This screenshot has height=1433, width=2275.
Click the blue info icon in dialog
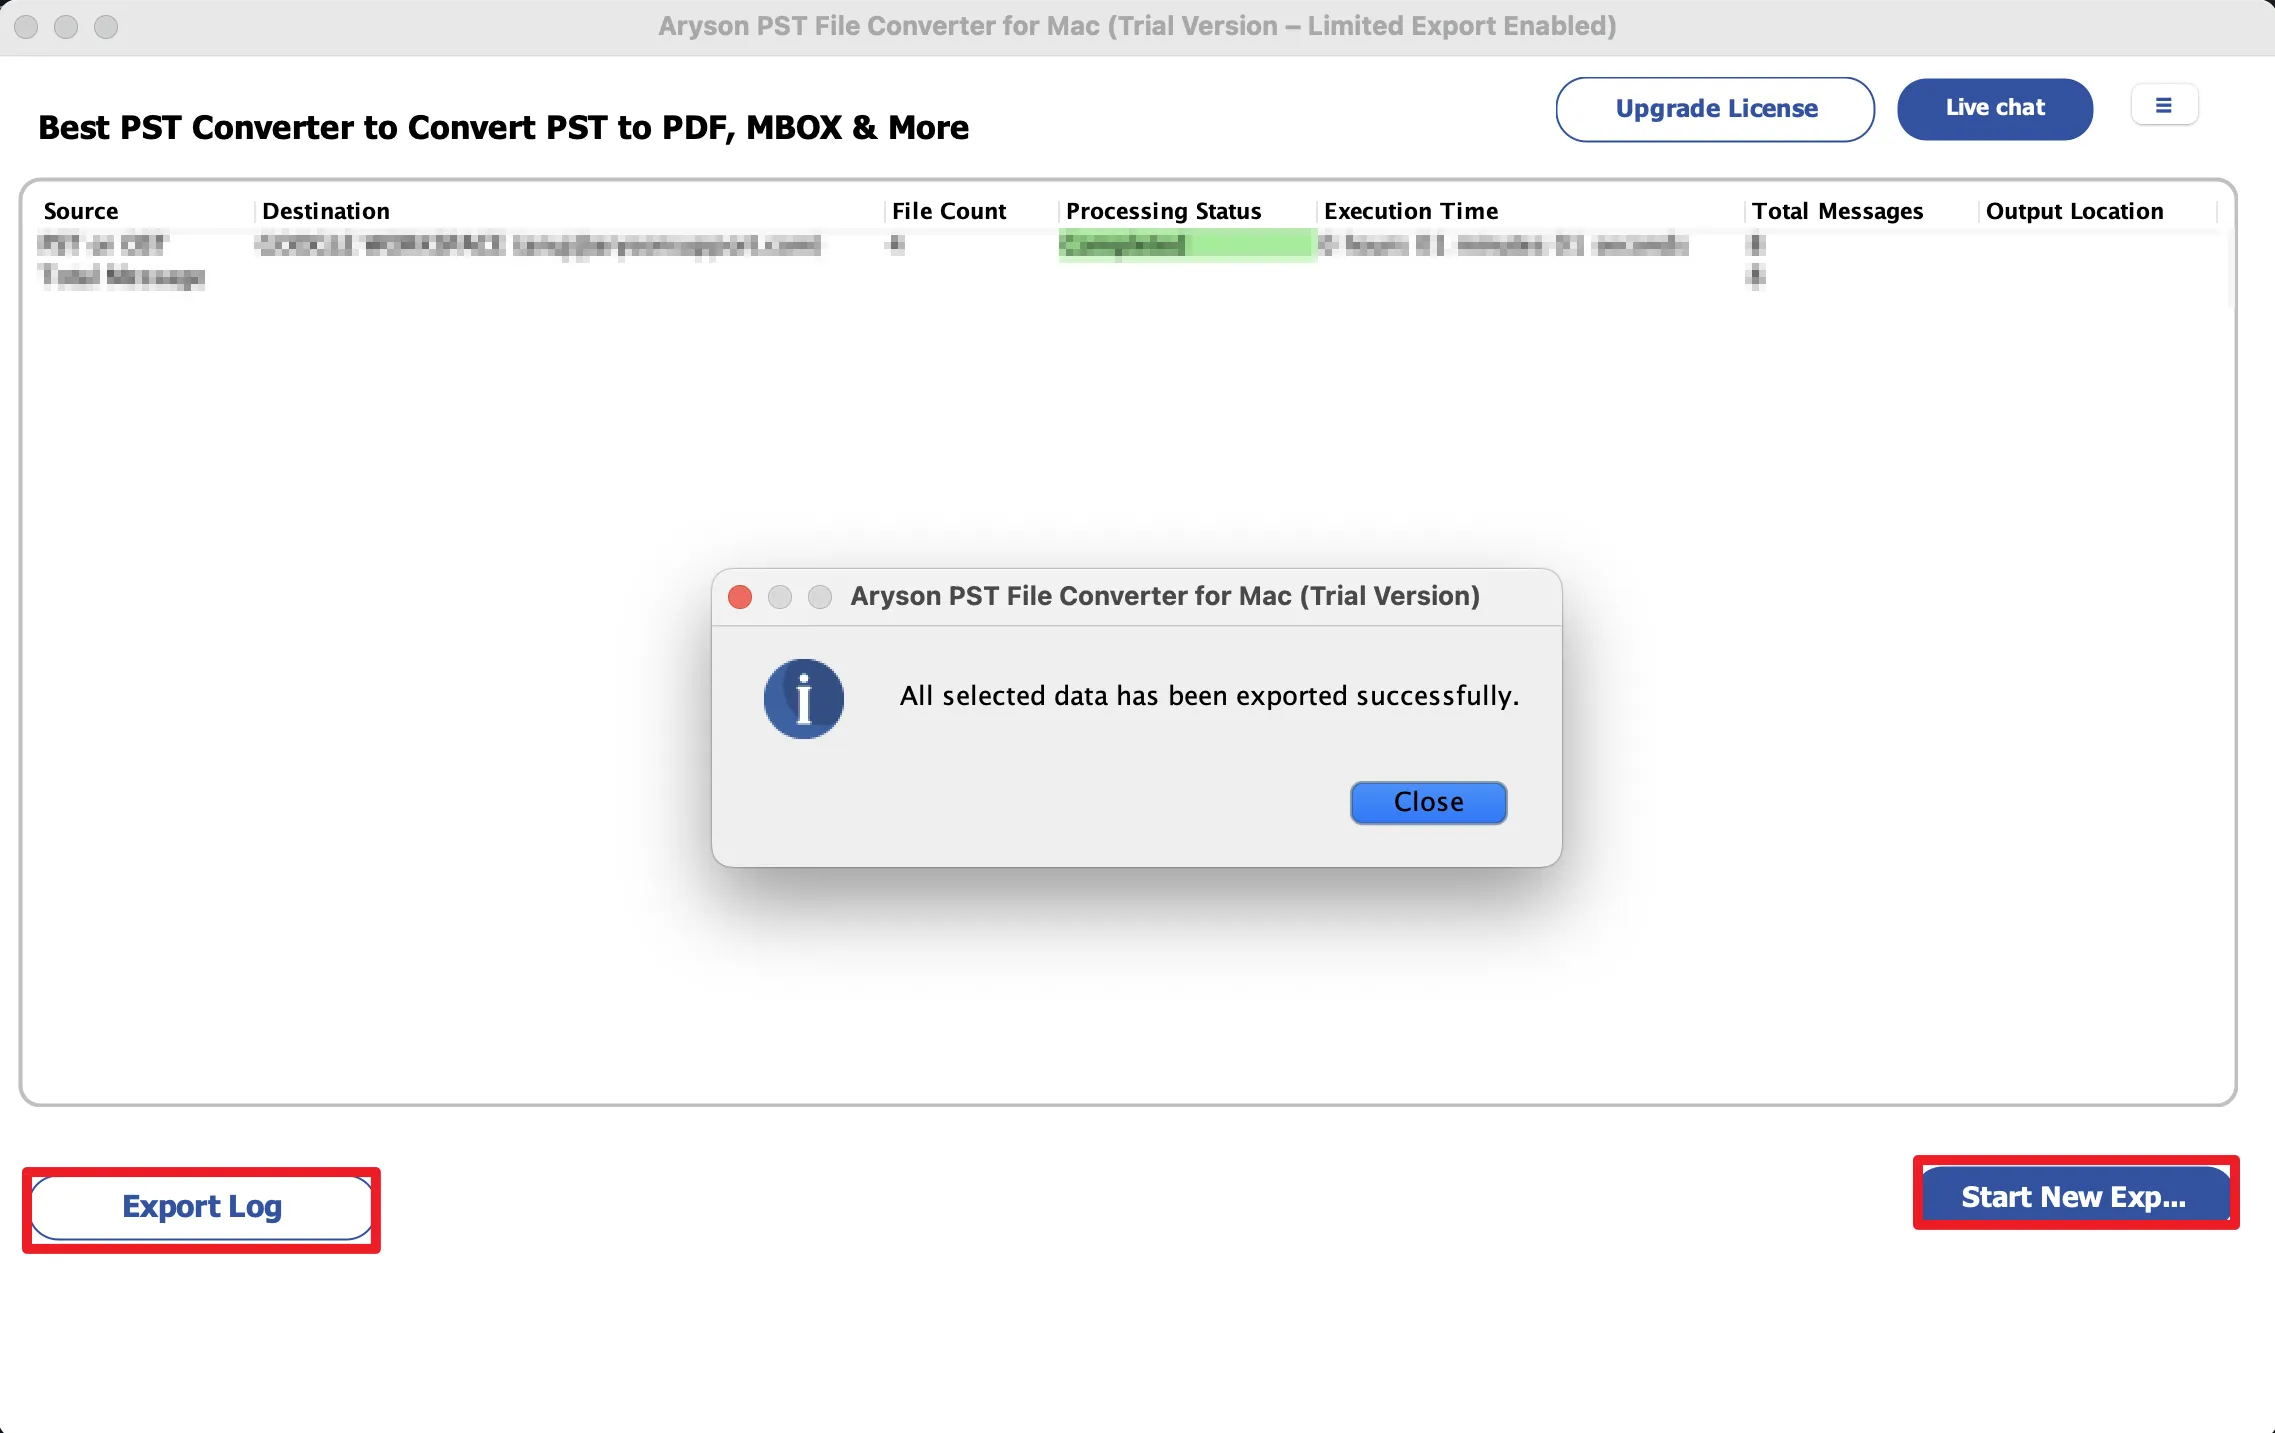pyautogui.click(x=804, y=698)
